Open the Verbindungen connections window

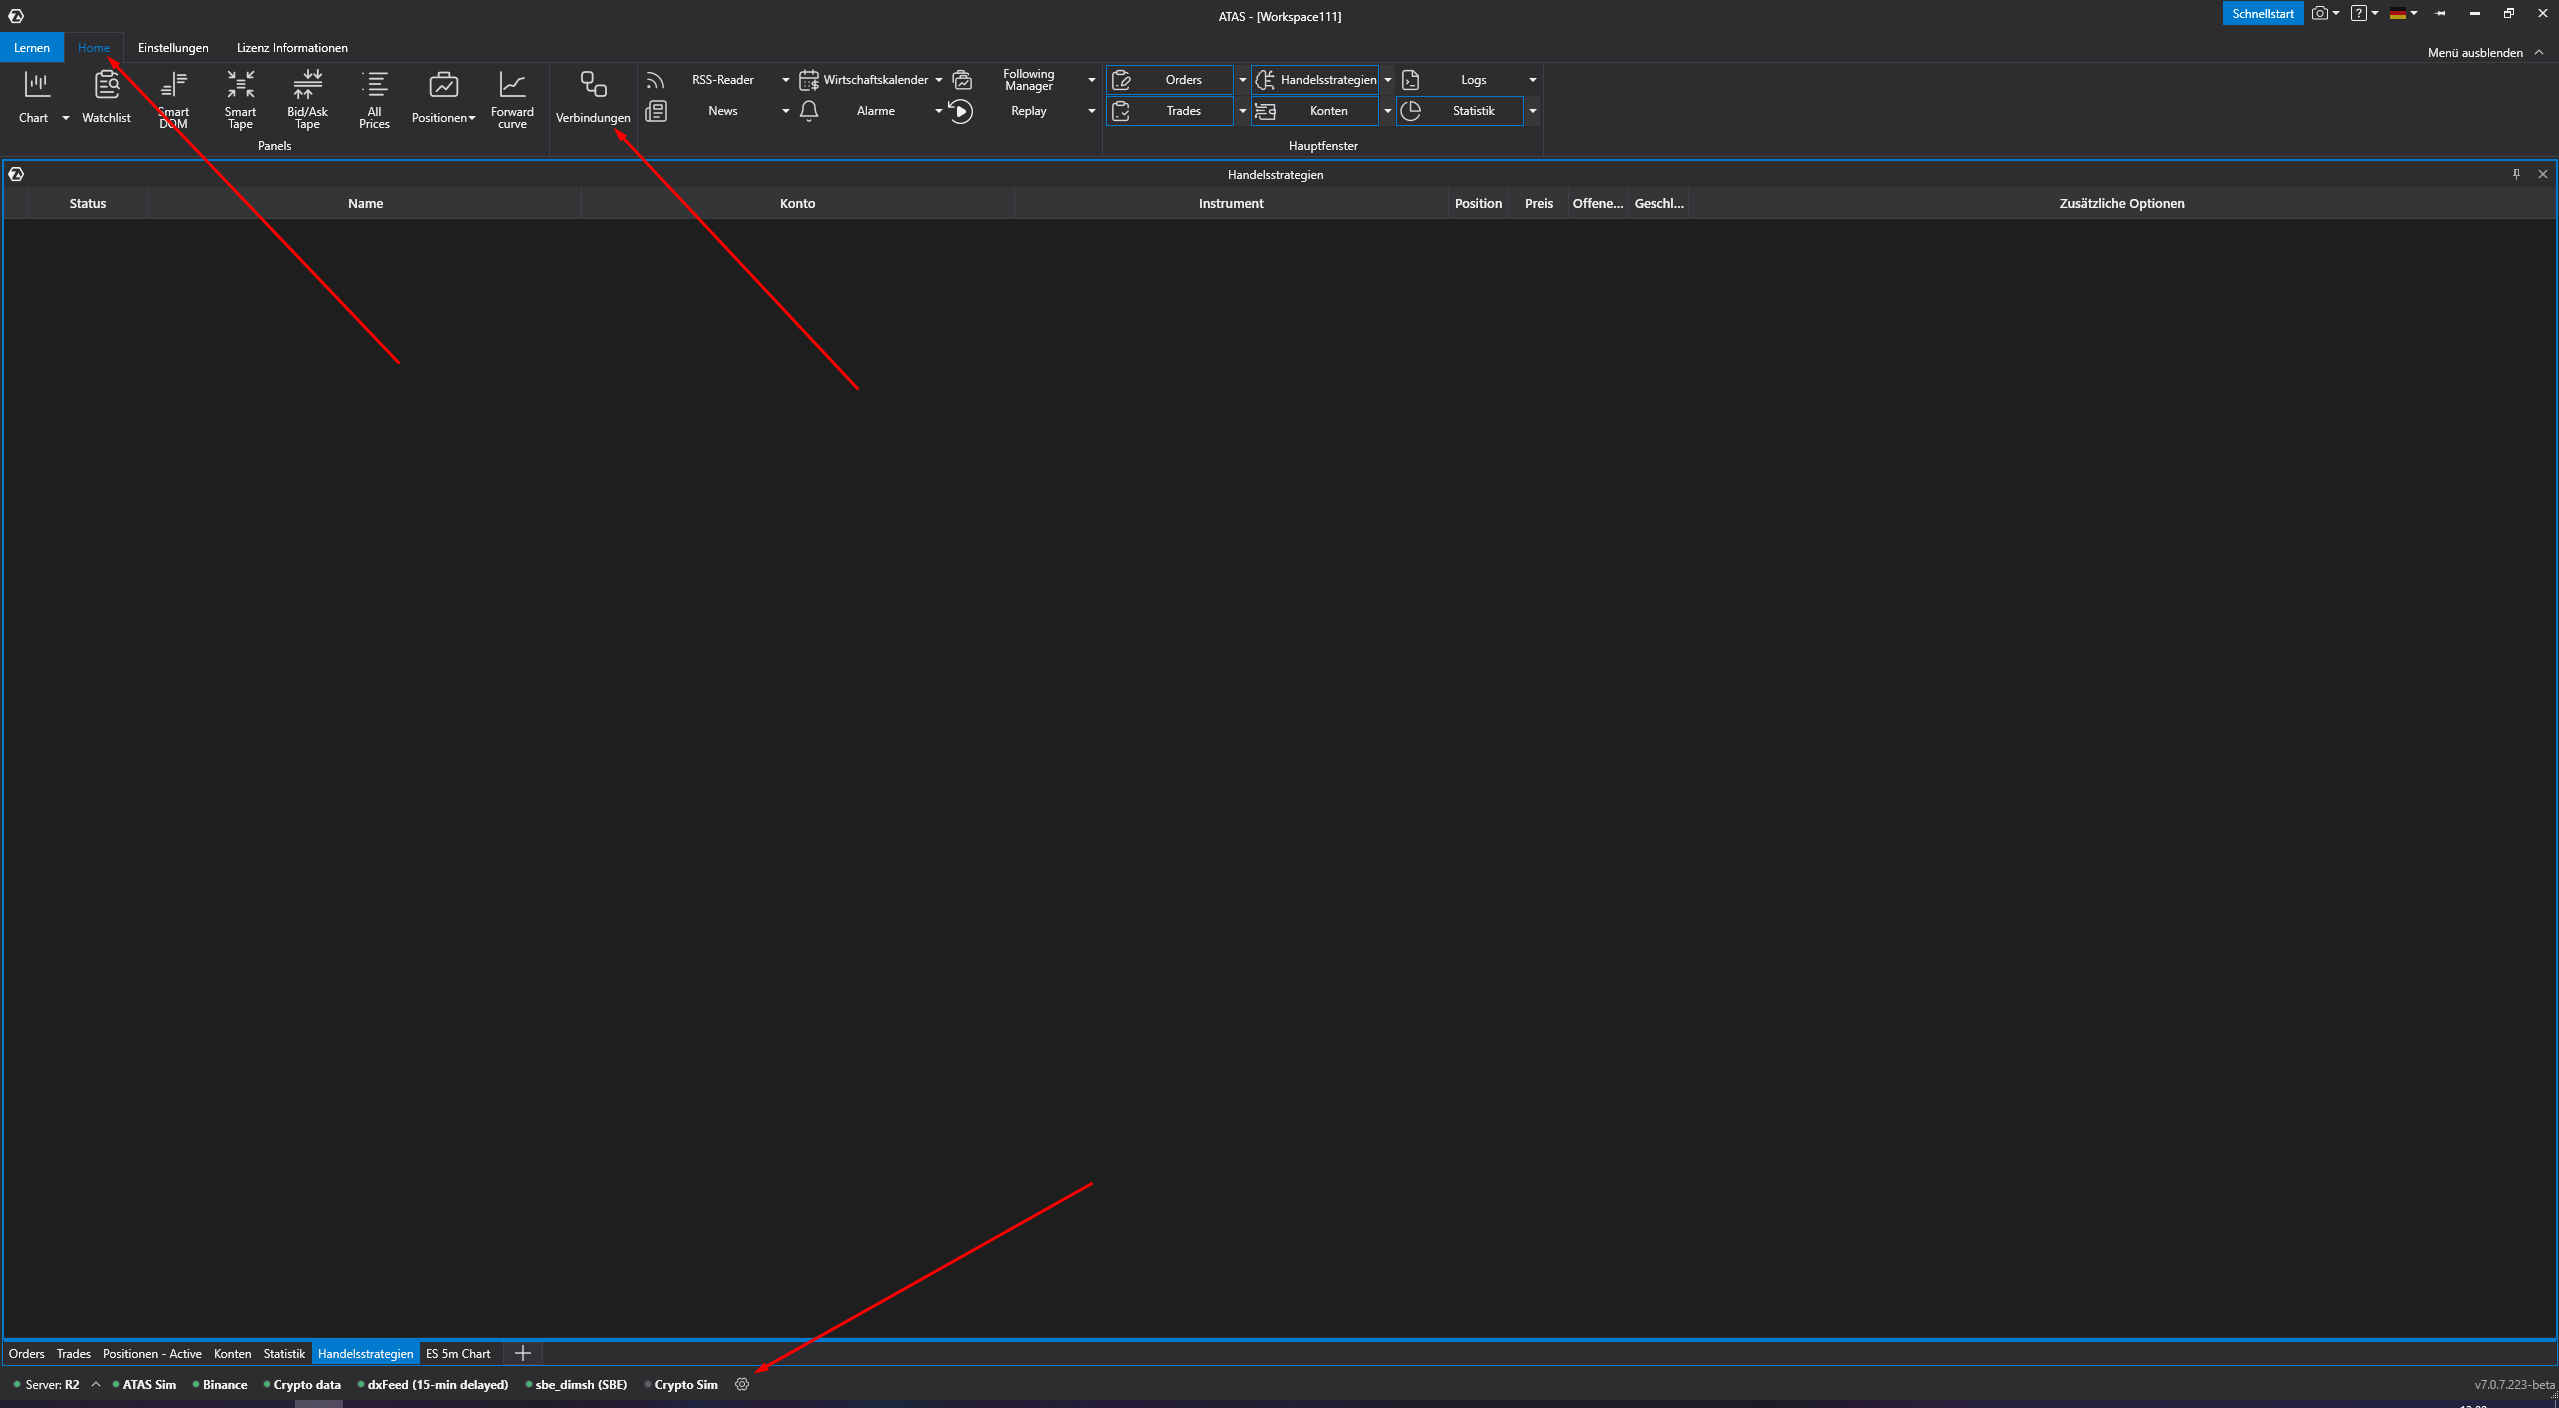pyautogui.click(x=593, y=97)
